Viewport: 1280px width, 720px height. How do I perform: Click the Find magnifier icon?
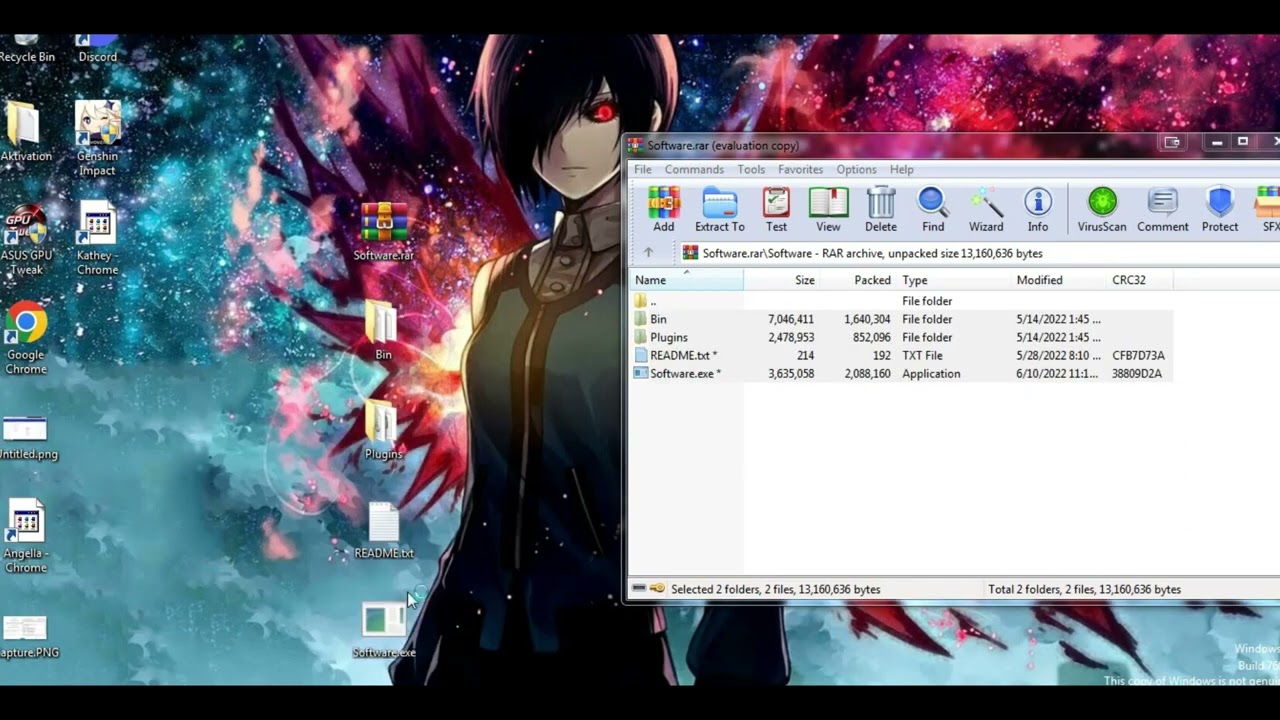coord(933,210)
